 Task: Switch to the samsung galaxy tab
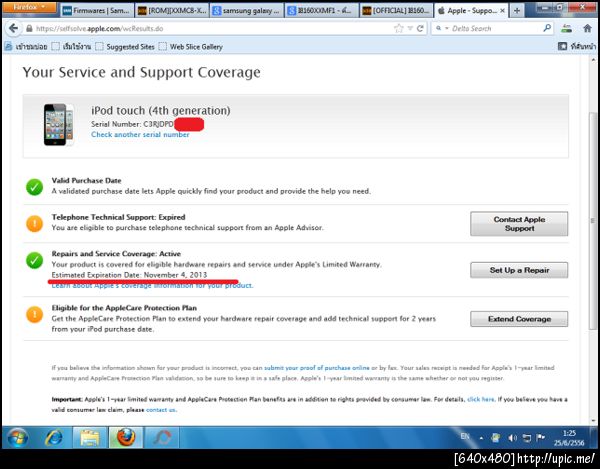pyautogui.click(x=247, y=10)
